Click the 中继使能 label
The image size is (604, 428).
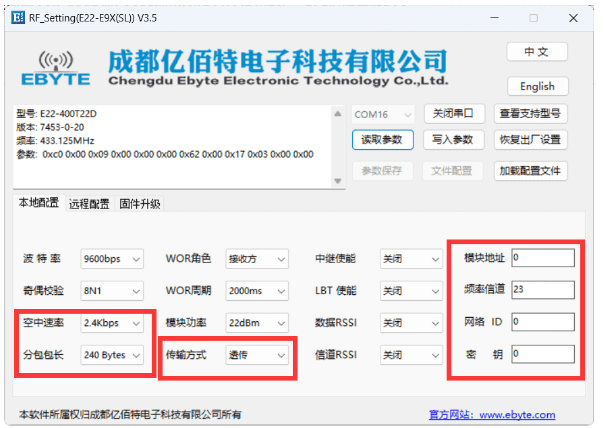click(336, 258)
